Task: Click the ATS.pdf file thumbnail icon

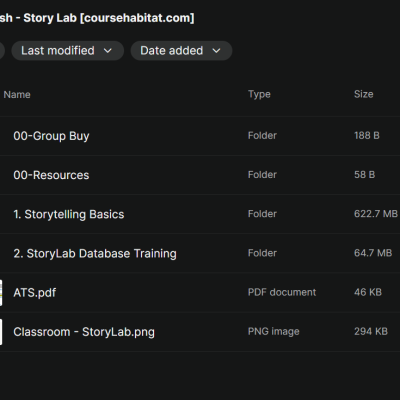Action: click(1, 293)
